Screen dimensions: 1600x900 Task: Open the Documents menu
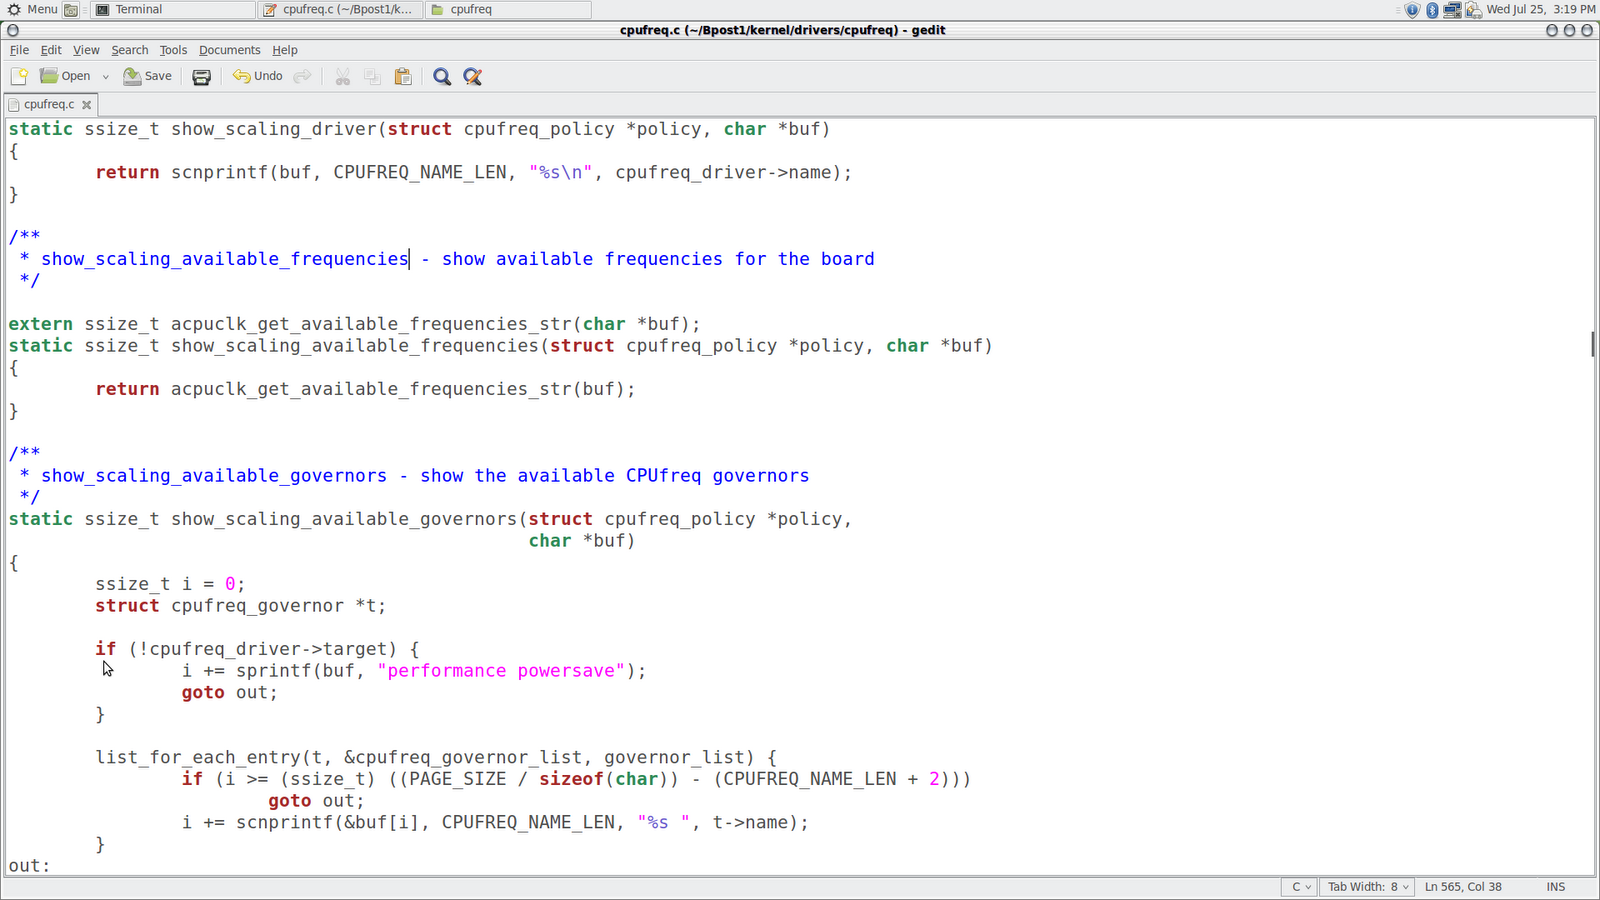229,50
